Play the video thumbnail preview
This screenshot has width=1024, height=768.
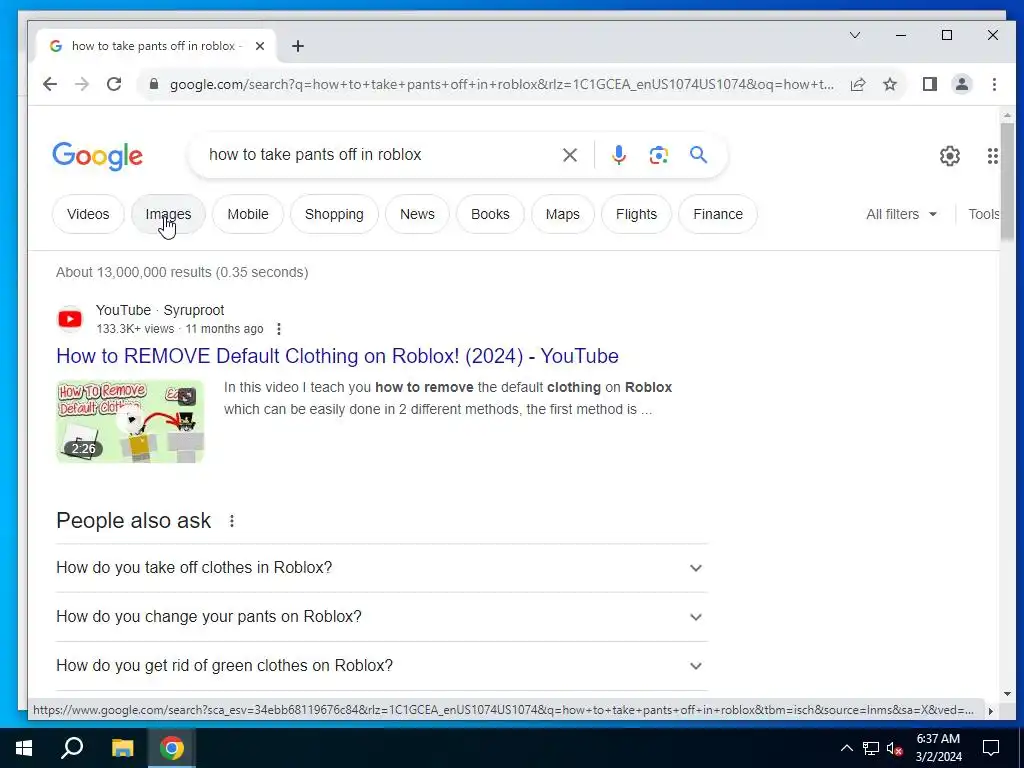pos(130,421)
